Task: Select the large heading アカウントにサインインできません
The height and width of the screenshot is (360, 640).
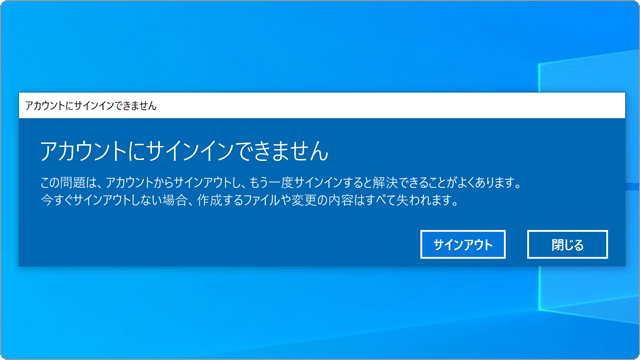Action: (x=184, y=151)
